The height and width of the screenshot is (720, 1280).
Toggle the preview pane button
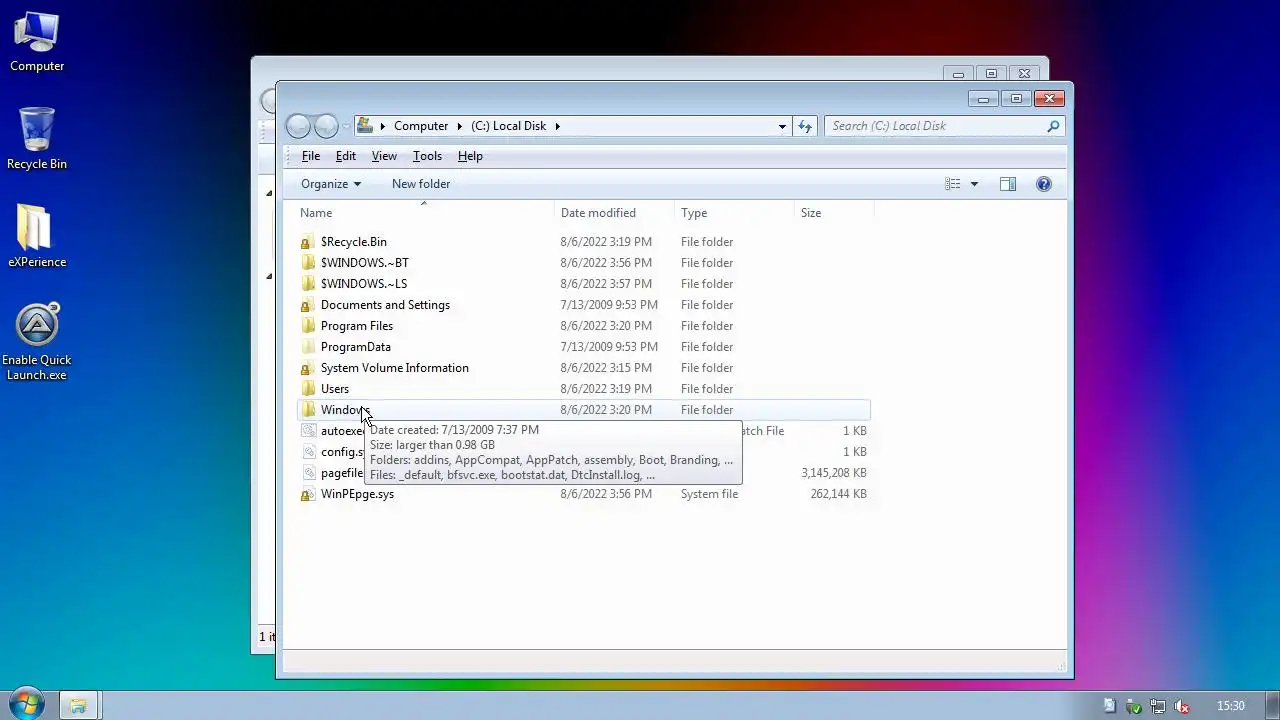pos(1008,184)
